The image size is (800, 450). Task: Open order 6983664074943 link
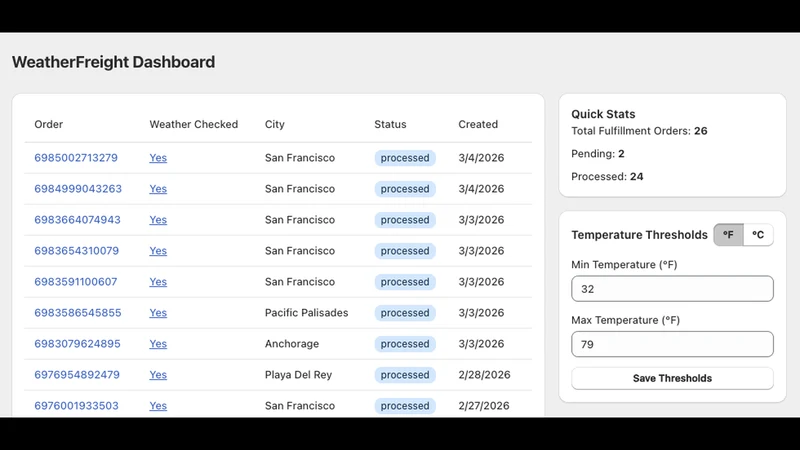tap(78, 220)
